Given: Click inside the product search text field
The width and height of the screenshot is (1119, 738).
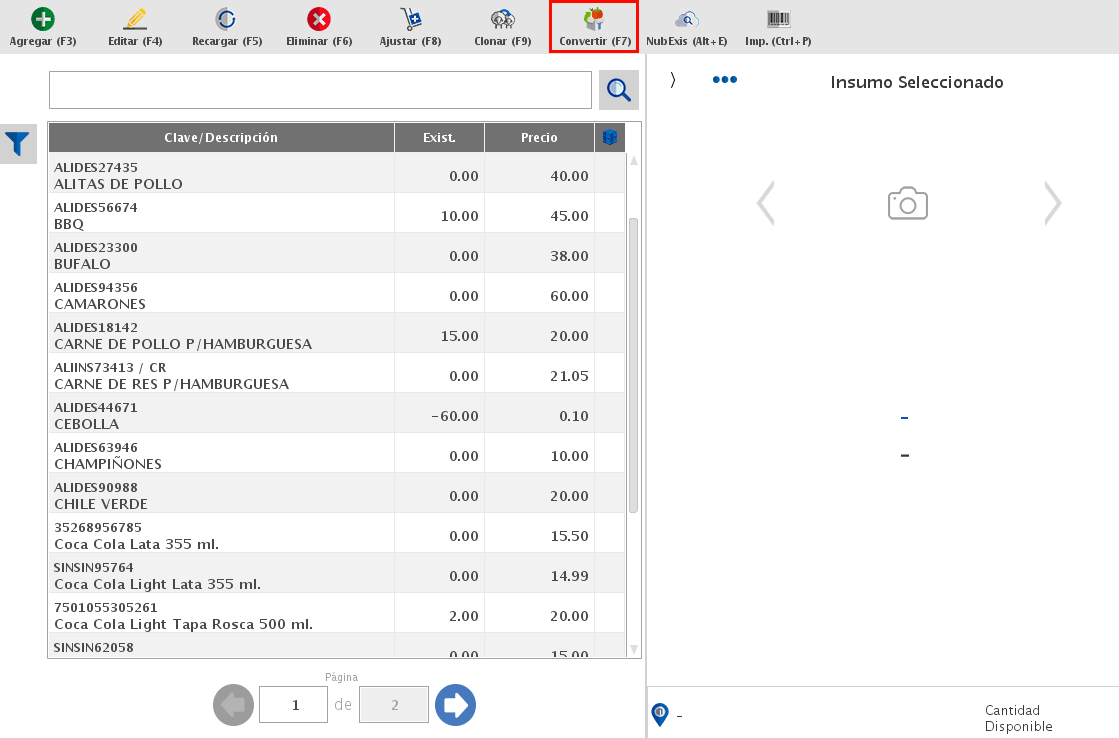Looking at the screenshot, I should [x=320, y=90].
